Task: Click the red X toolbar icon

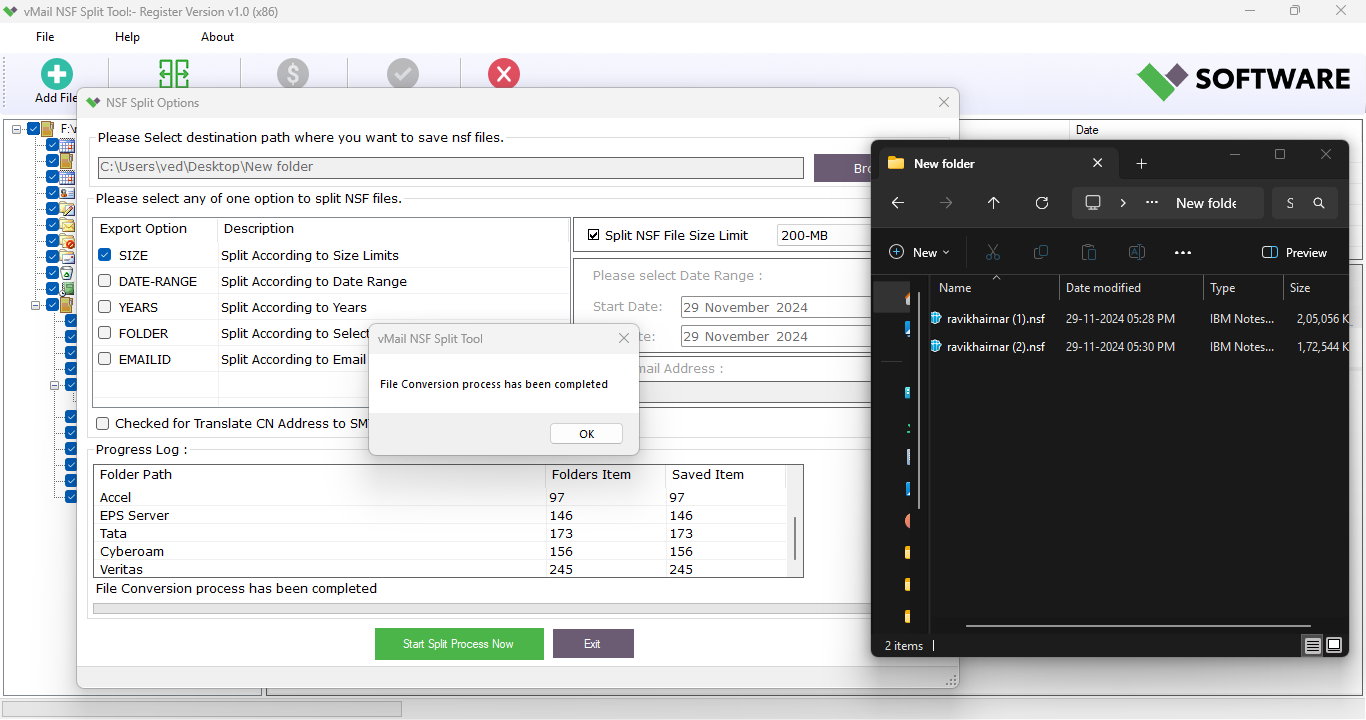Action: click(x=504, y=74)
